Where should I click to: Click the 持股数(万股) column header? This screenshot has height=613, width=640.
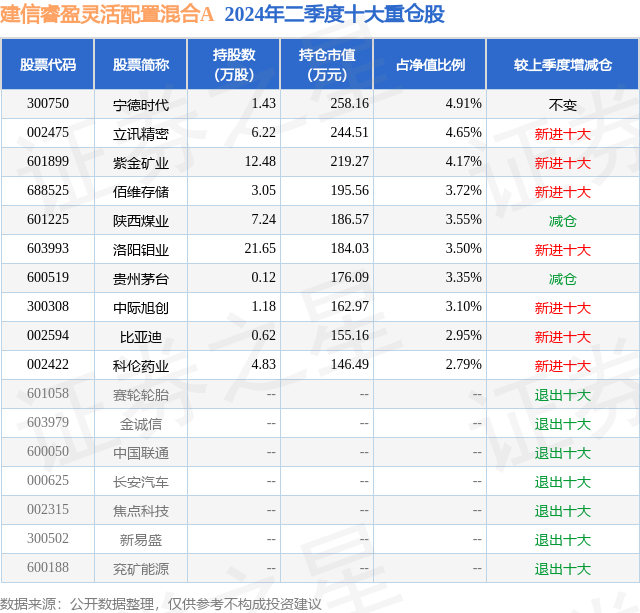click(234, 64)
